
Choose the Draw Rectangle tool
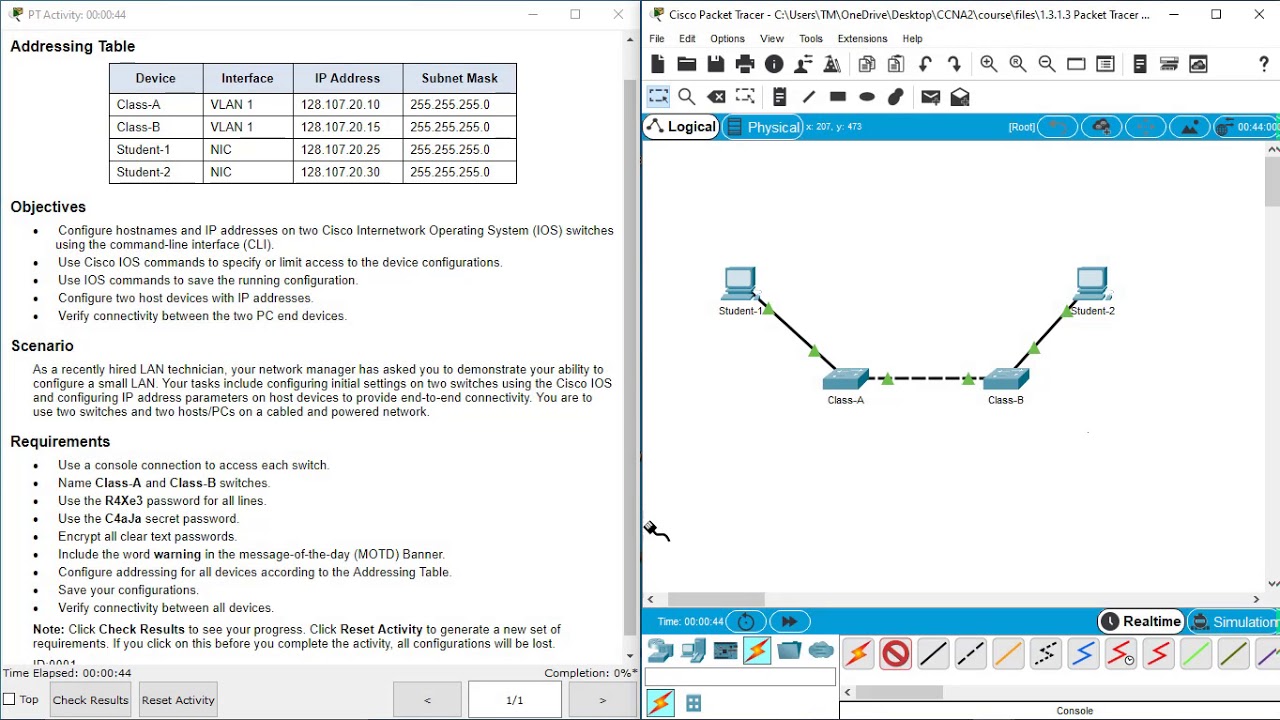[x=838, y=96]
